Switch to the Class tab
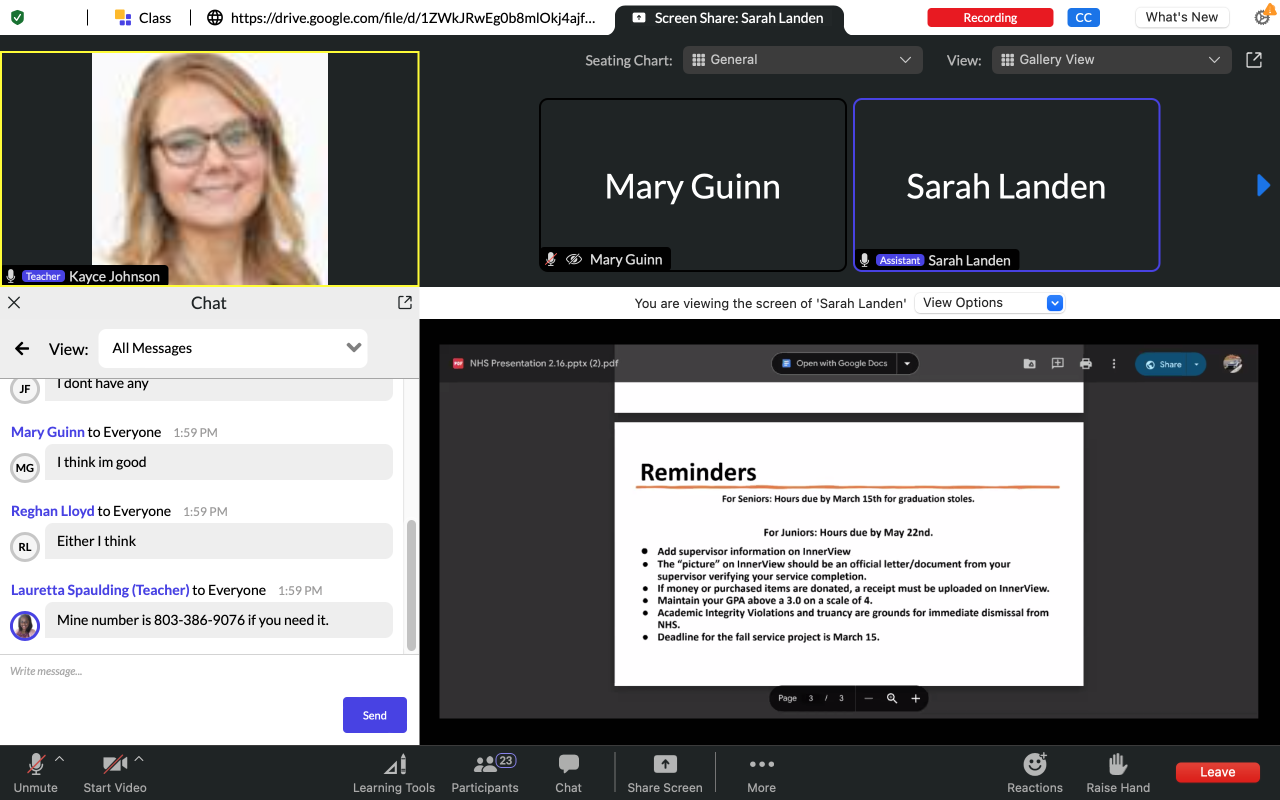This screenshot has width=1280, height=800. point(143,18)
